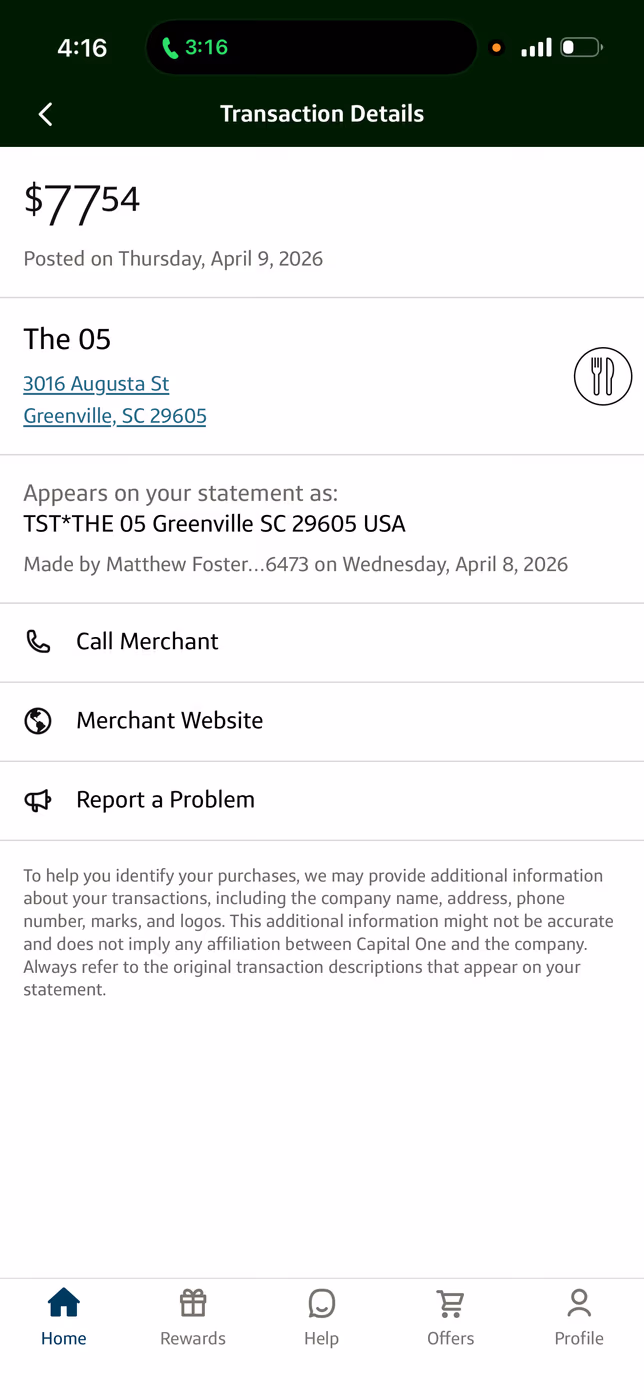This screenshot has height=1400, width=644.
Task: Tap the $77.54 transaction amount
Action: [x=82, y=203]
